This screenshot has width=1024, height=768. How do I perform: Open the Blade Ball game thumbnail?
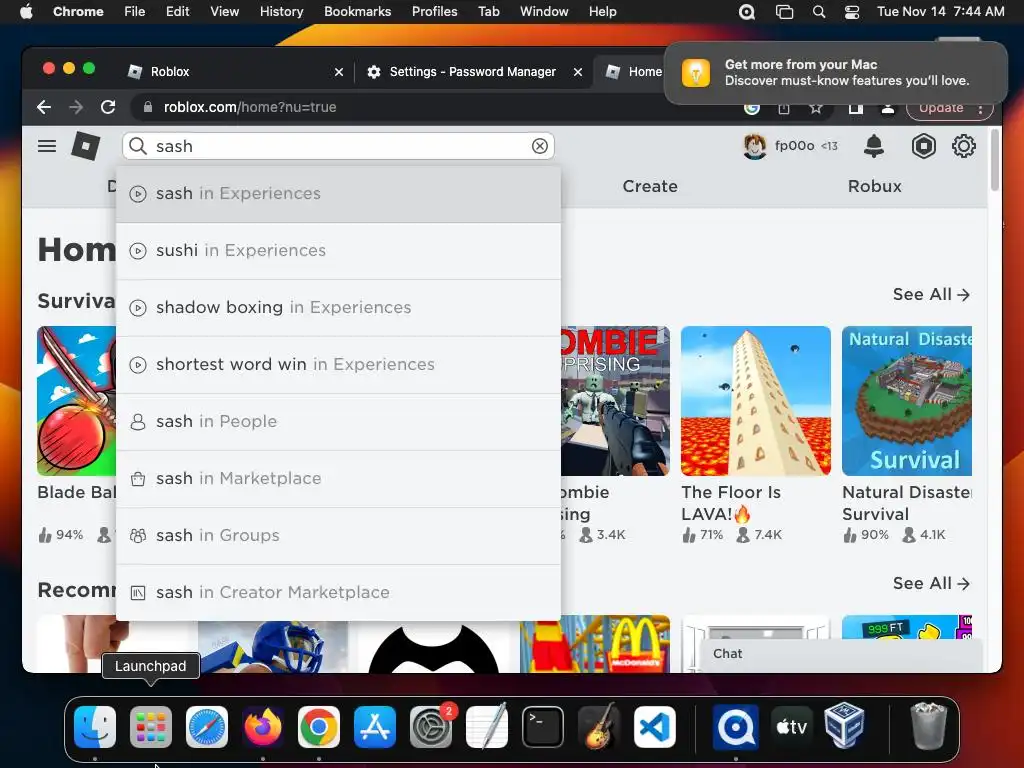click(x=76, y=401)
